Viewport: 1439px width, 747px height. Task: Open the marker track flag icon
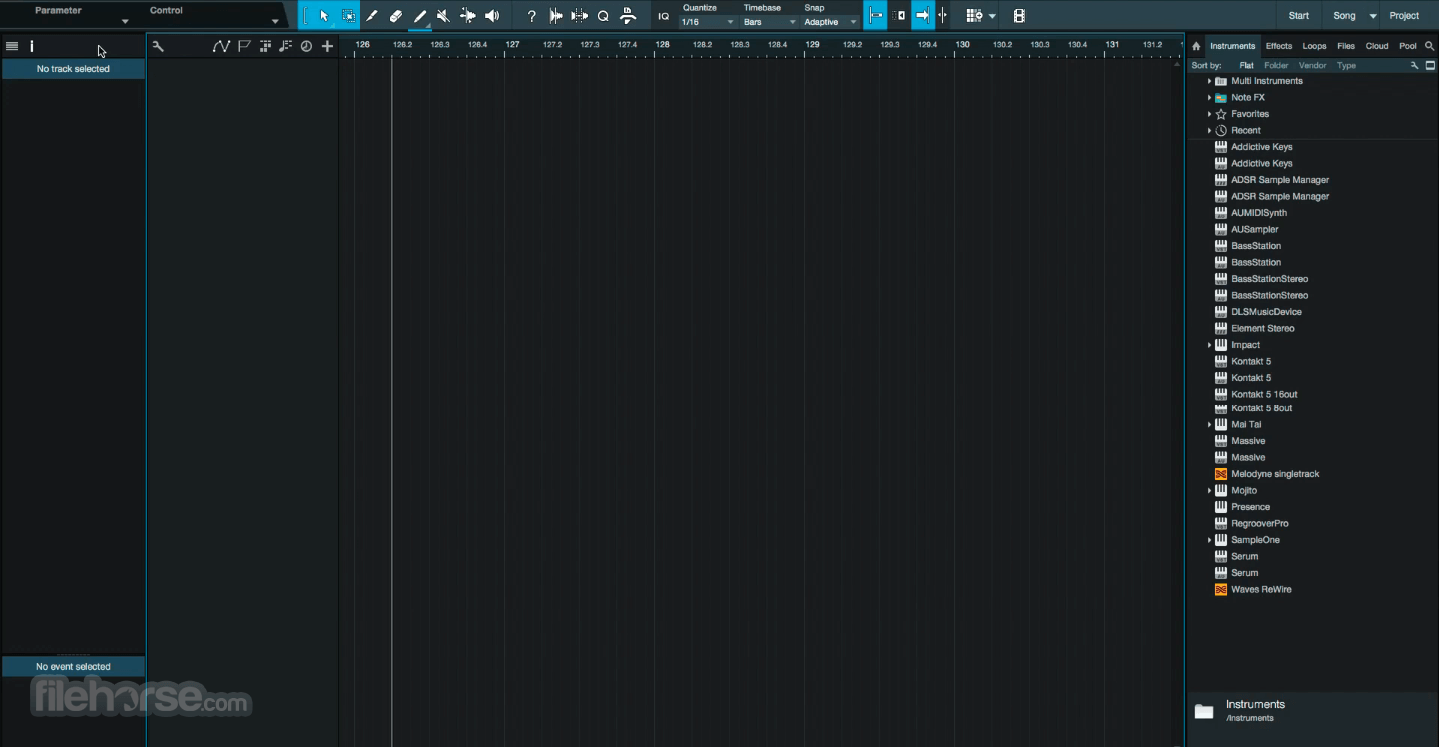[x=244, y=46]
